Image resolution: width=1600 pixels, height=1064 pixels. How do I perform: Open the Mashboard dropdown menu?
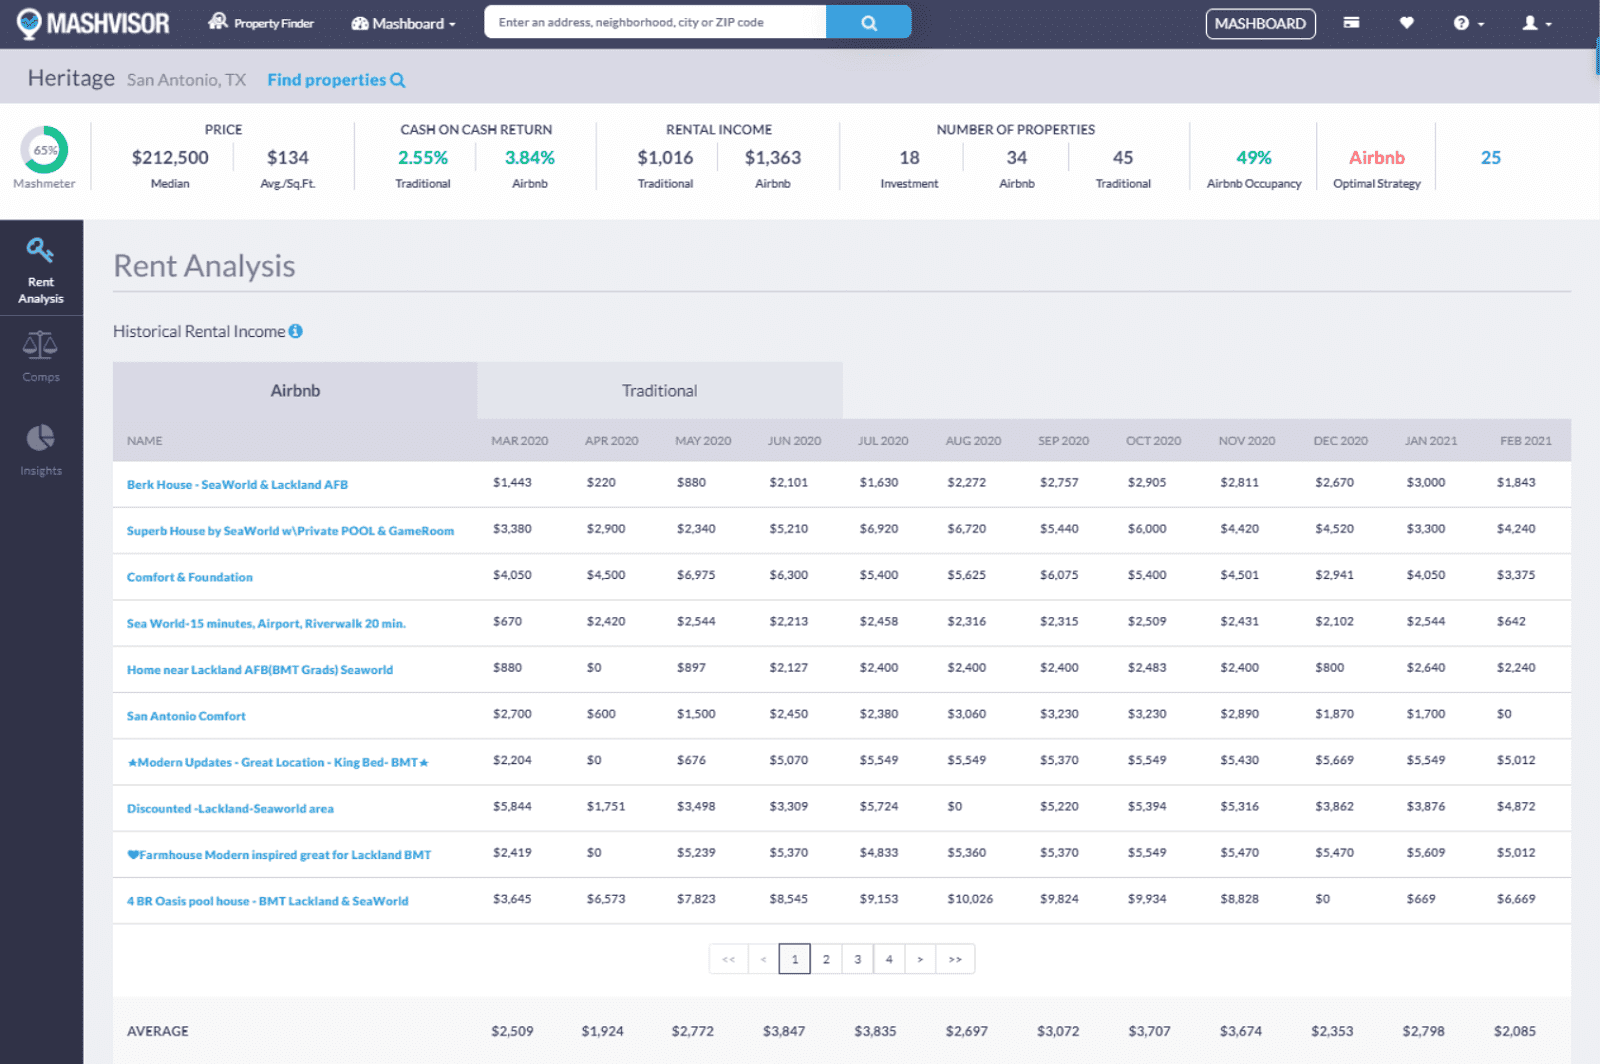click(x=403, y=22)
